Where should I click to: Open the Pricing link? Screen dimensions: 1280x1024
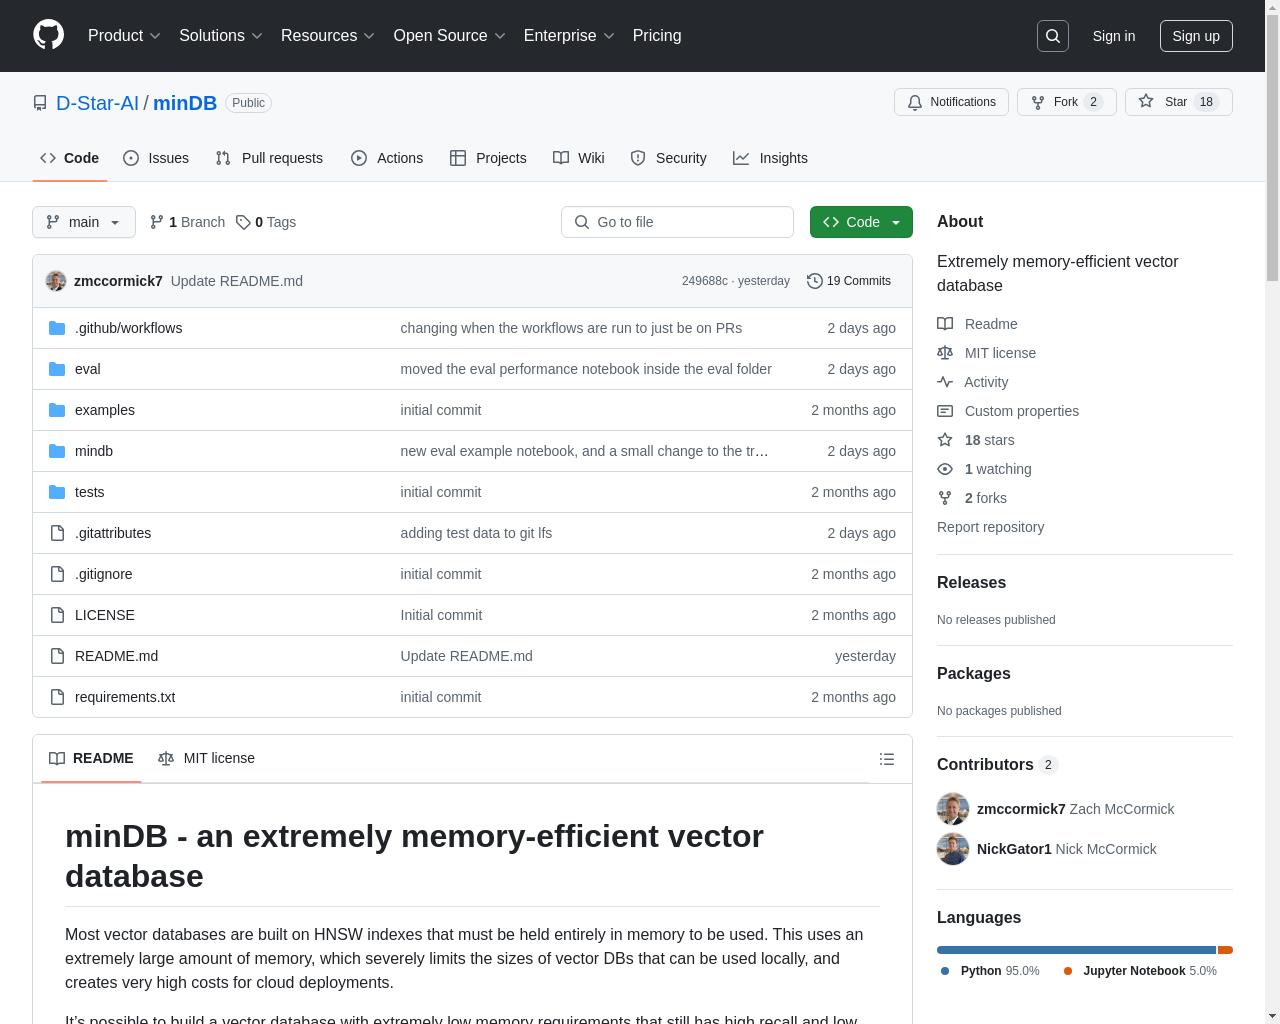657,36
